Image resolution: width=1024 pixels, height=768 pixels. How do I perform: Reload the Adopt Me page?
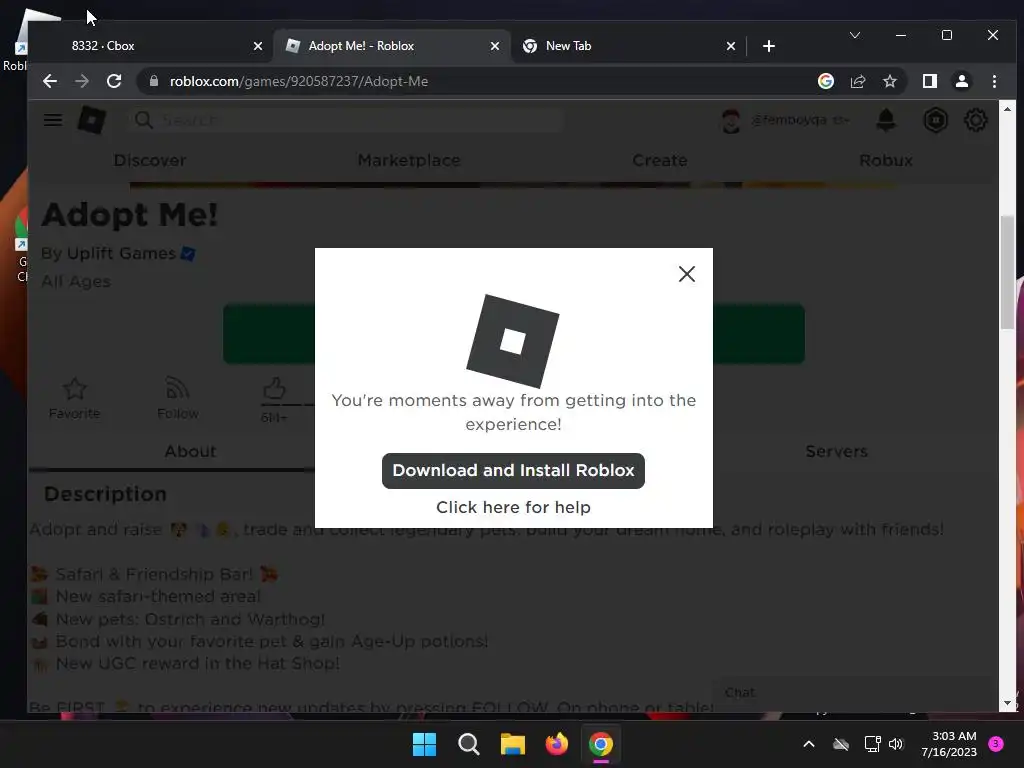(x=114, y=81)
